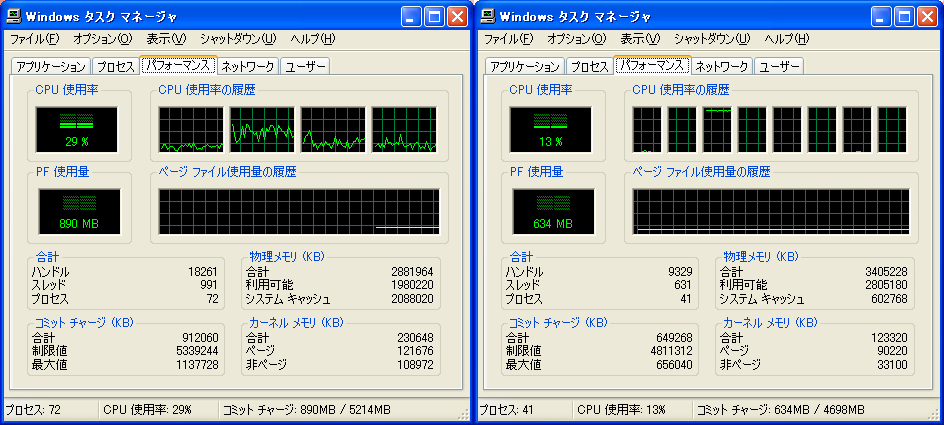
Task: Minimize the Task Manager window showing 29% CPU
Action: point(411,17)
